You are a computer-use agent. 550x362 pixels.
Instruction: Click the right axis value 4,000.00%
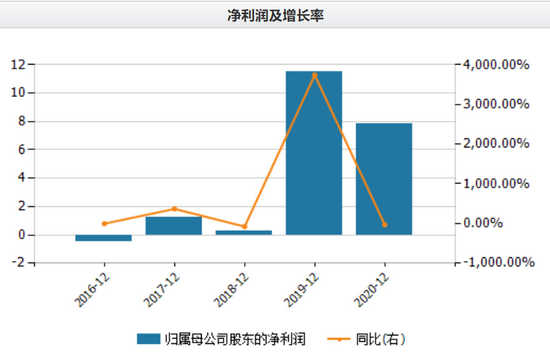[x=496, y=65]
